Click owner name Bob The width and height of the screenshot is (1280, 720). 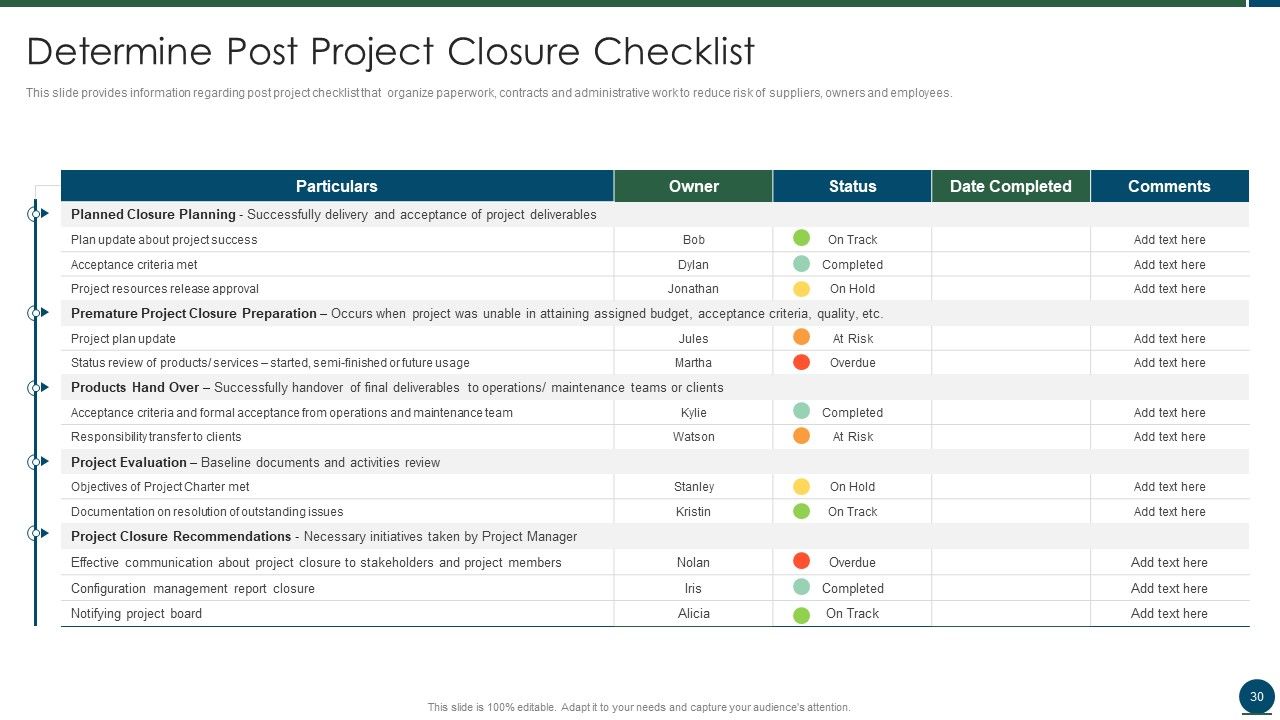pos(694,240)
